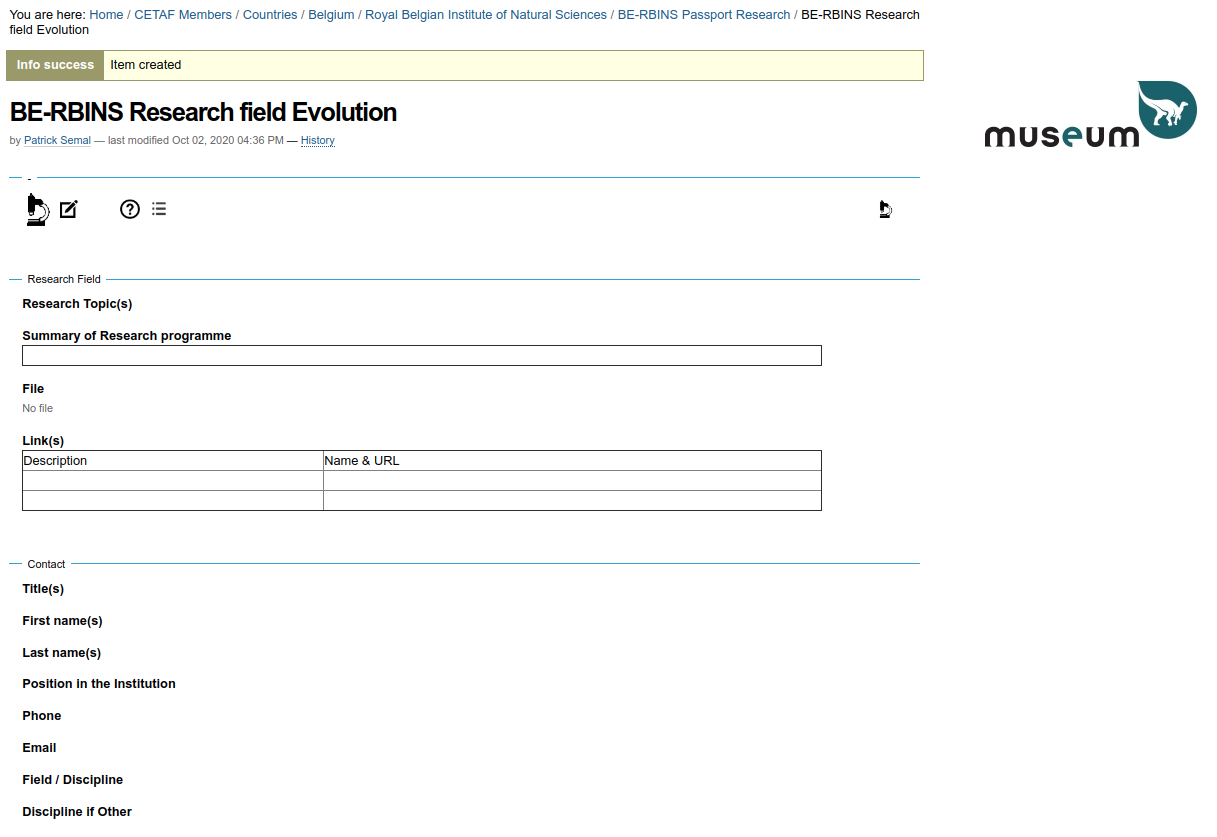Click the small microscope icon at right
The image size is (1217, 837).
coord(885,209)
